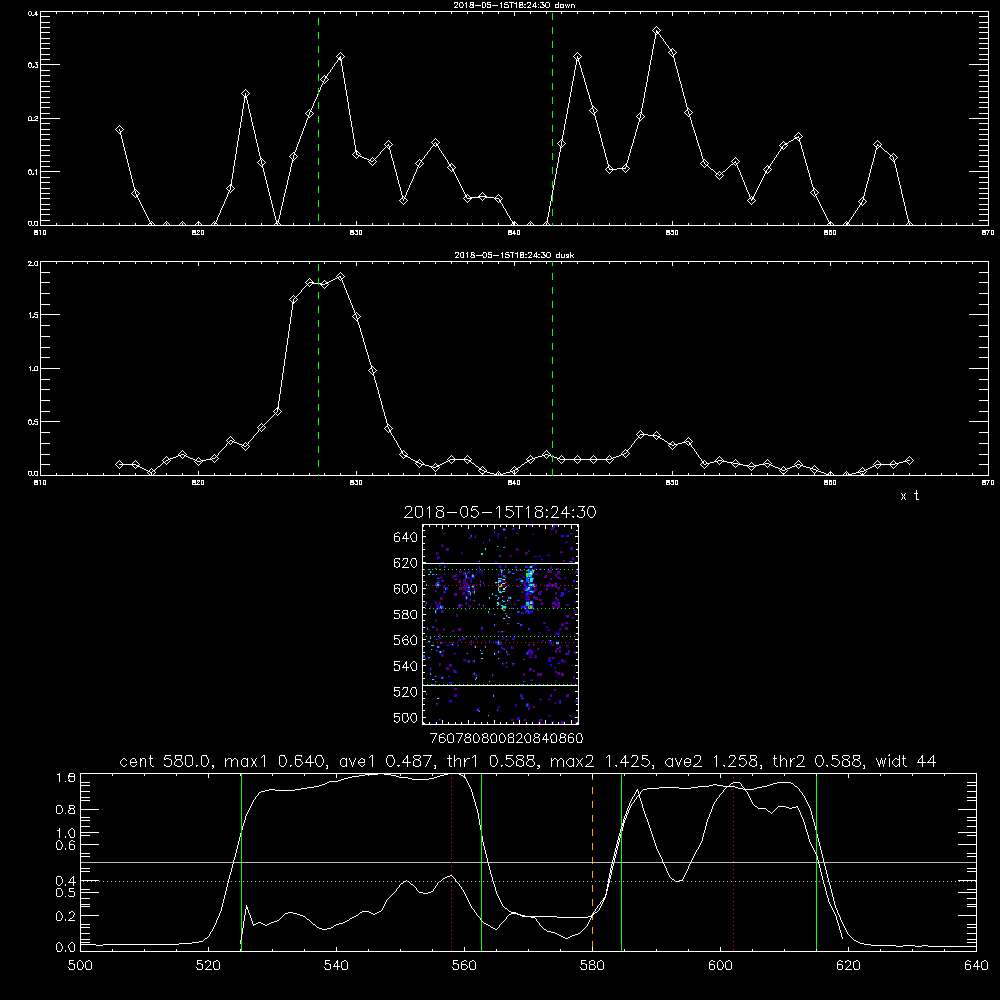1000x1000 pixels.
Task: Click the peak diamond data point in dusk plot
Action: [341, 277]
